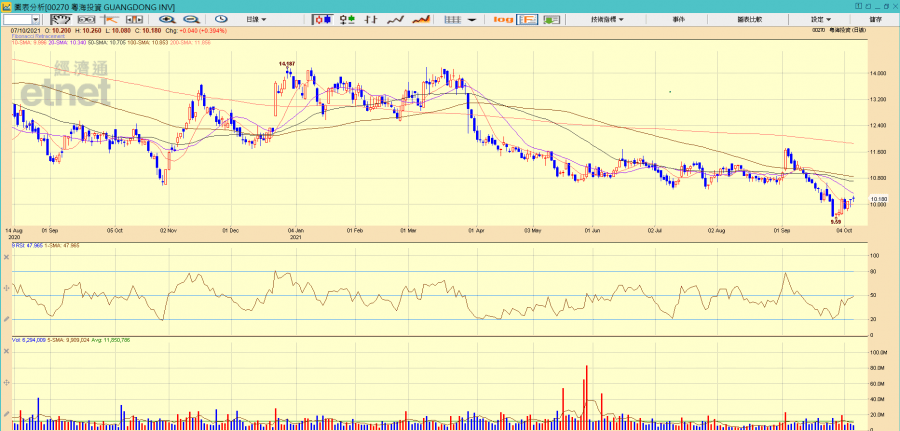This screenshot has width=900, height=431.
Task: Click the move handle of RSI panel
Action: click(x=7, y=287)
